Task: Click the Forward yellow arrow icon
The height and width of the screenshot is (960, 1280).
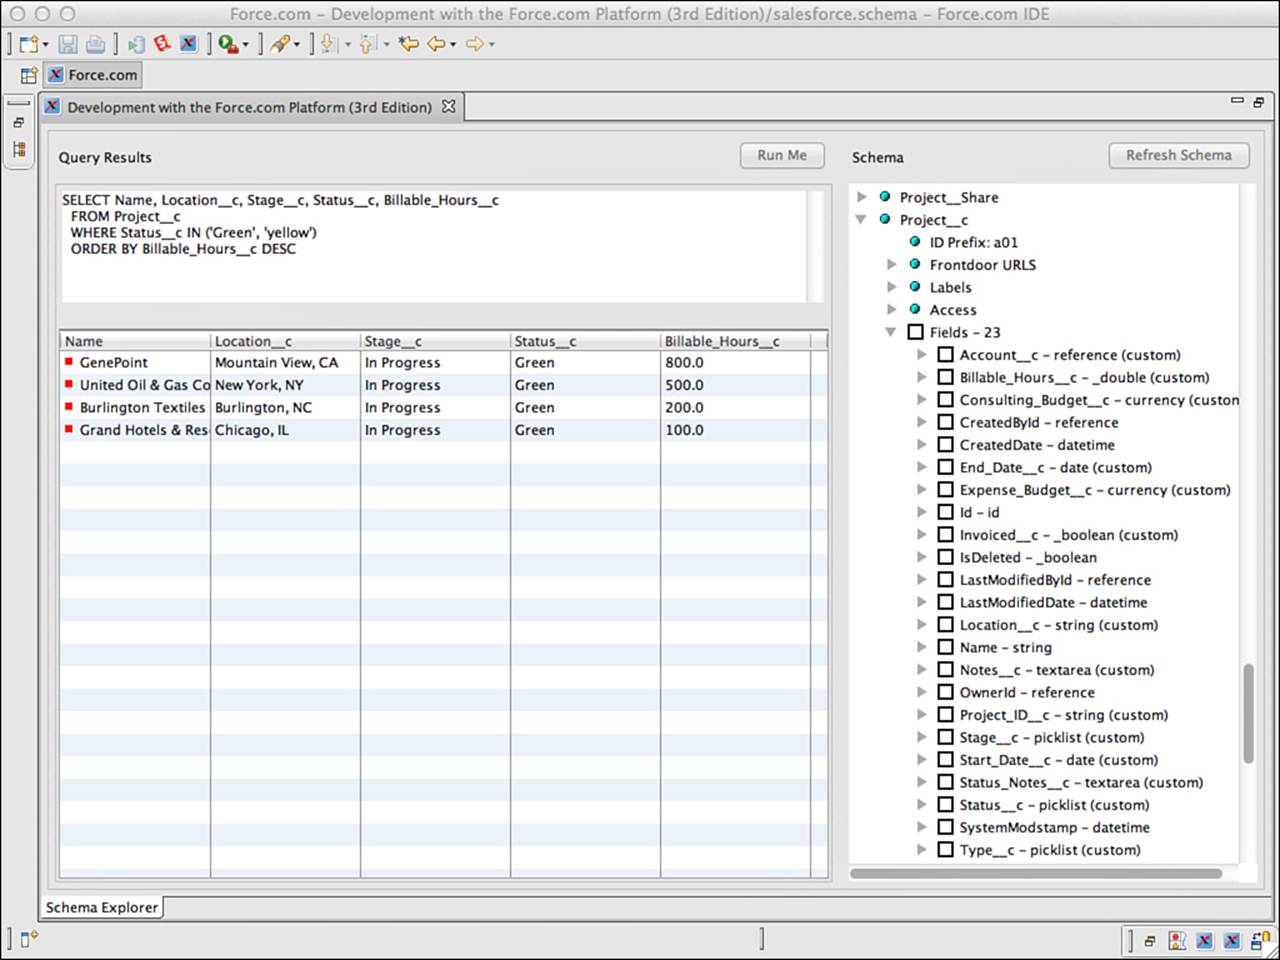Action: pyautogui.click(x=475, y=44)
